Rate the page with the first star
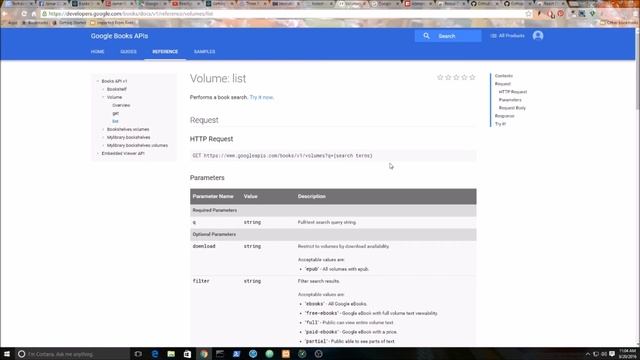Image resolution: width=640 pixels, height=360 pixels. [x=440, y=77]
